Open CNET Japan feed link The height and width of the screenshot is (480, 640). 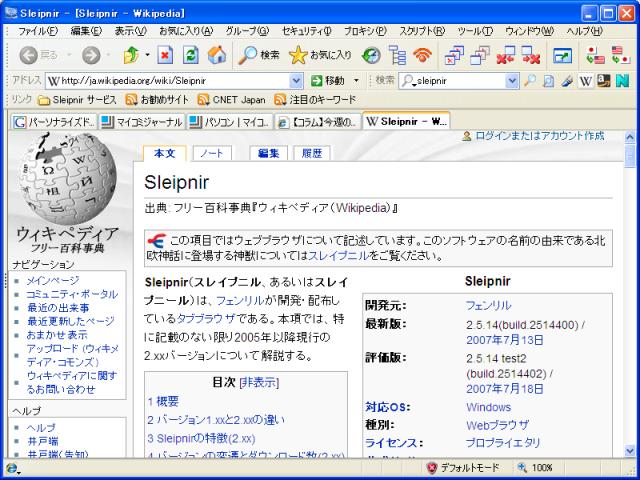click(x=231, y=100)
